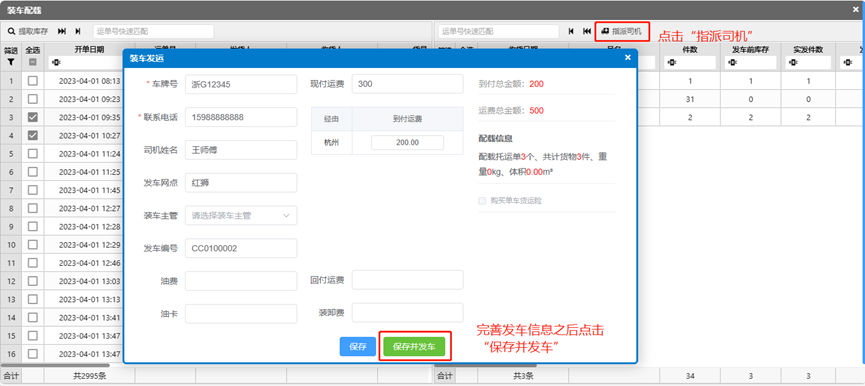
Task: Click the blue 保存 button
Action: [x=358, y=347]
